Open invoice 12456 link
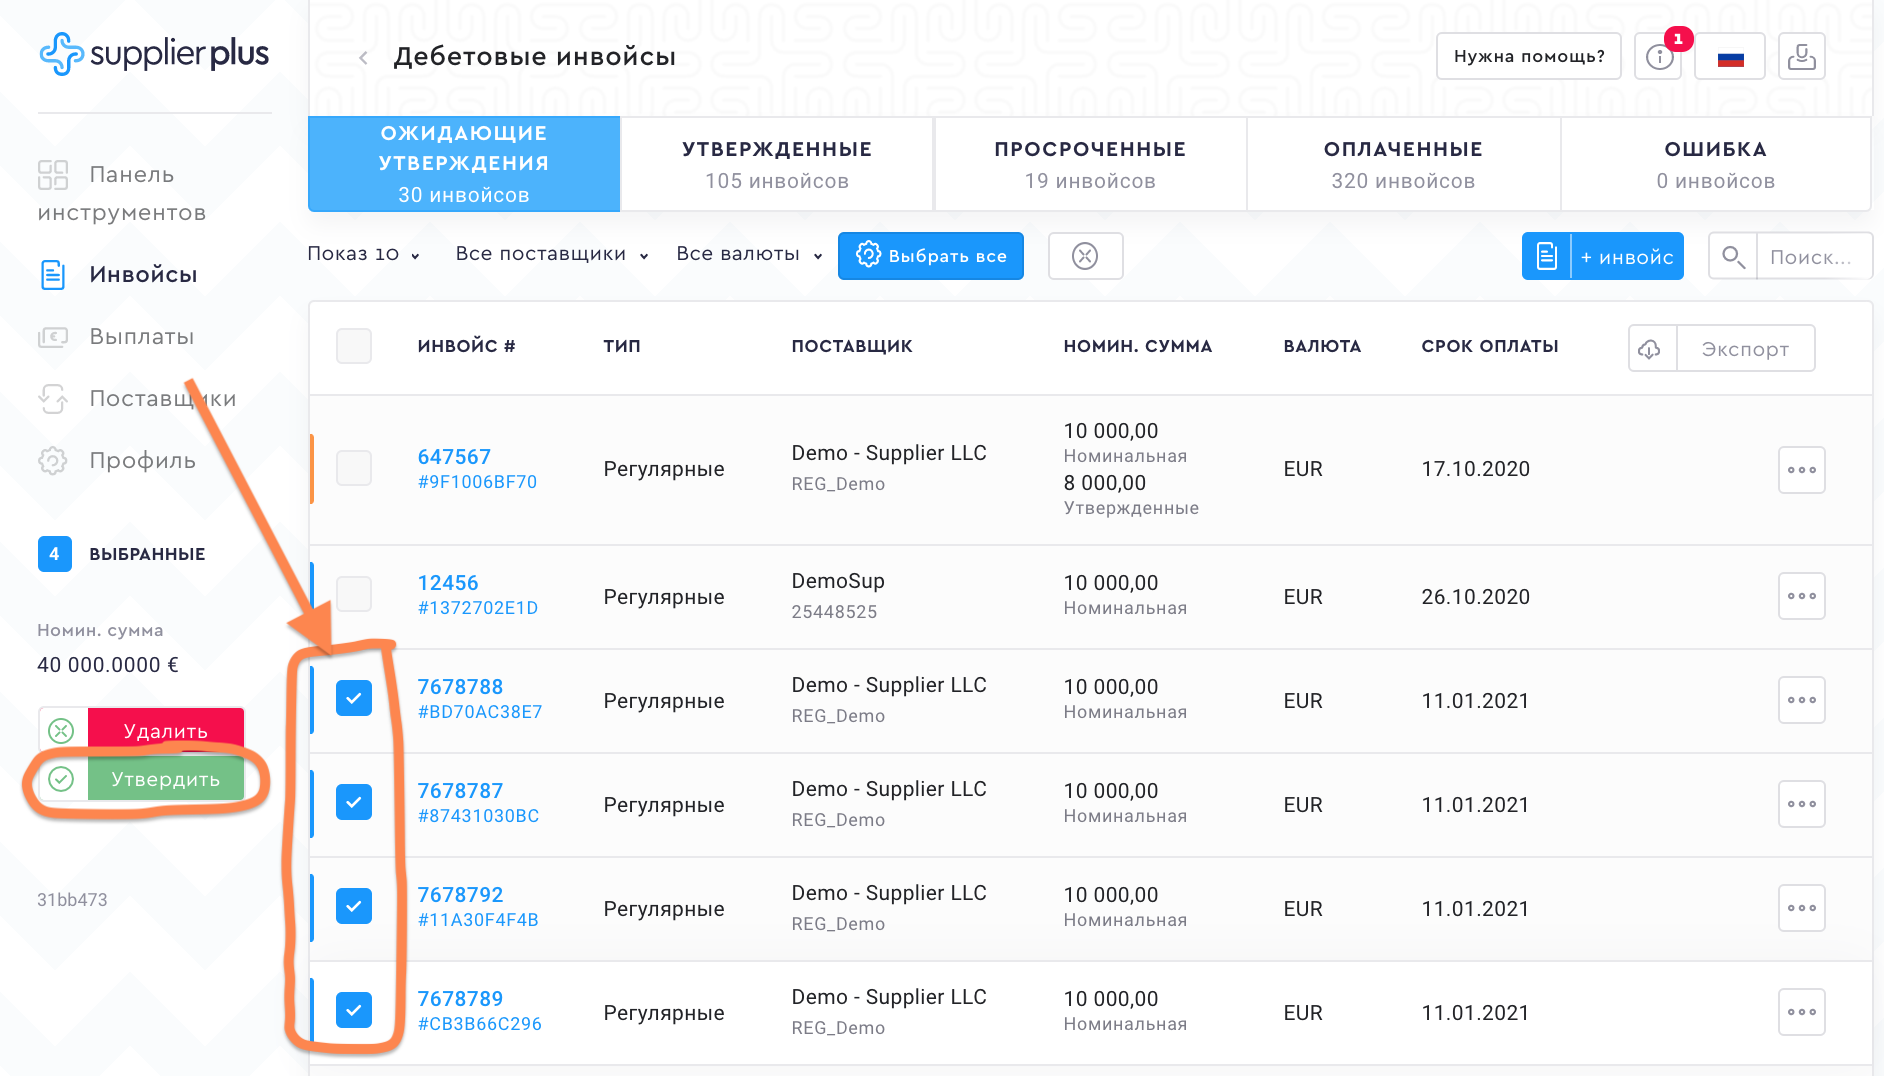Viewport: 1884px width, 1076px height. (448, 583)
